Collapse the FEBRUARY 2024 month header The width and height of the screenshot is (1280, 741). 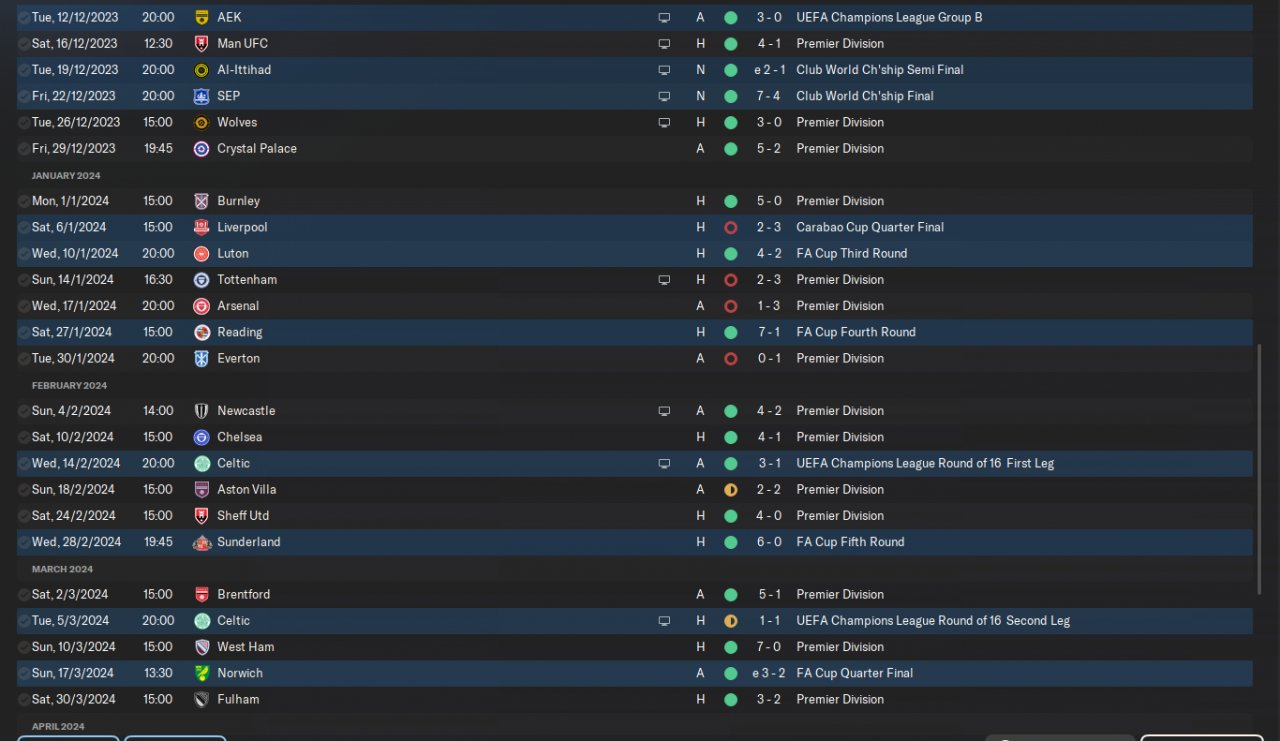pyautogui.click(x=69, y=385)
